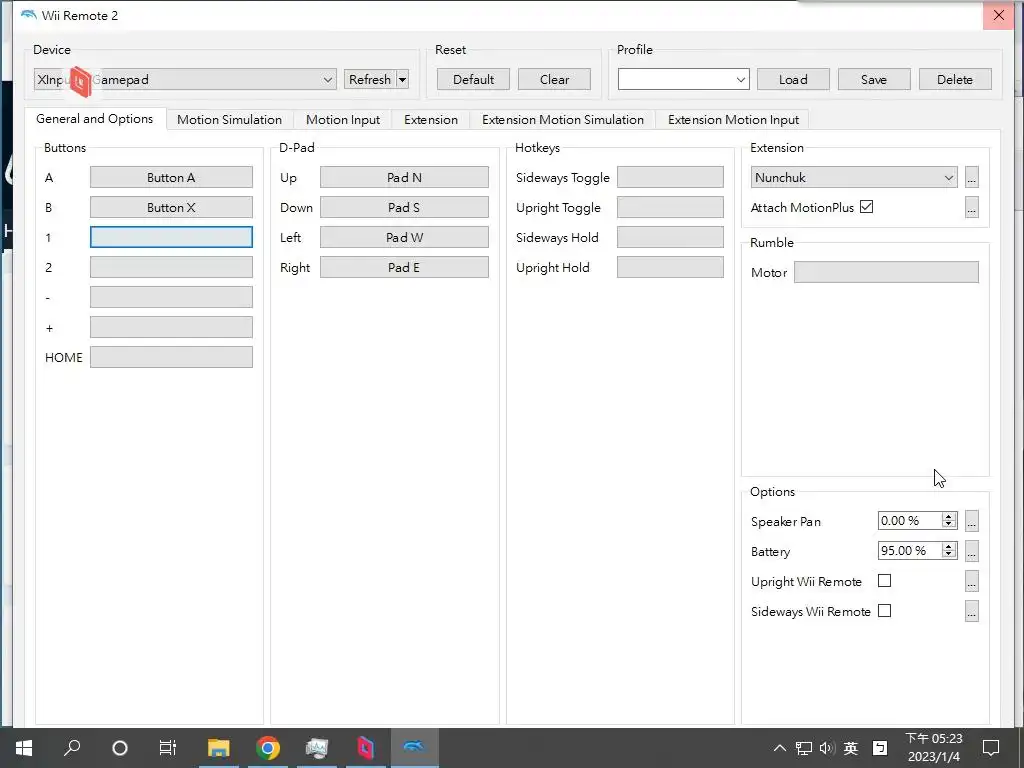Assign Sideways Toggle hotkey
The width and height of the screenshot is (1024, 768).
(670, 178)
